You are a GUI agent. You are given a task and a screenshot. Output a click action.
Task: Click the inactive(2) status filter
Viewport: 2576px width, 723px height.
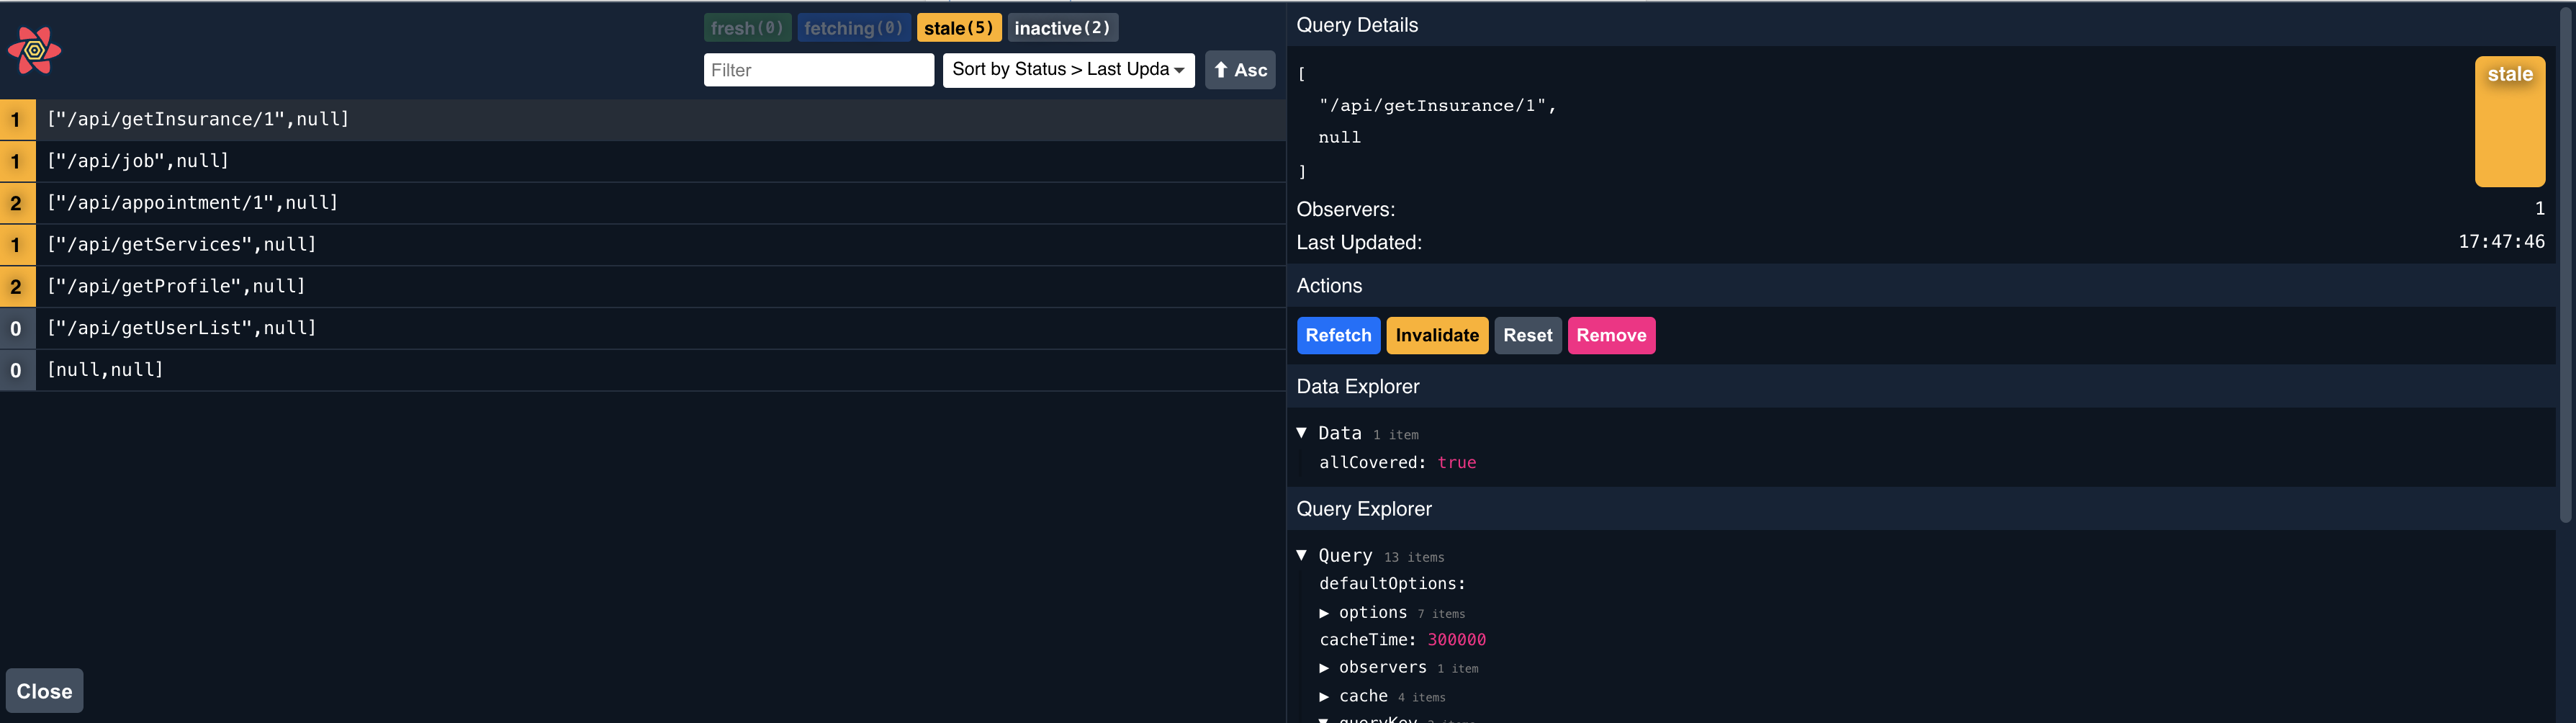click(1062, 27)
